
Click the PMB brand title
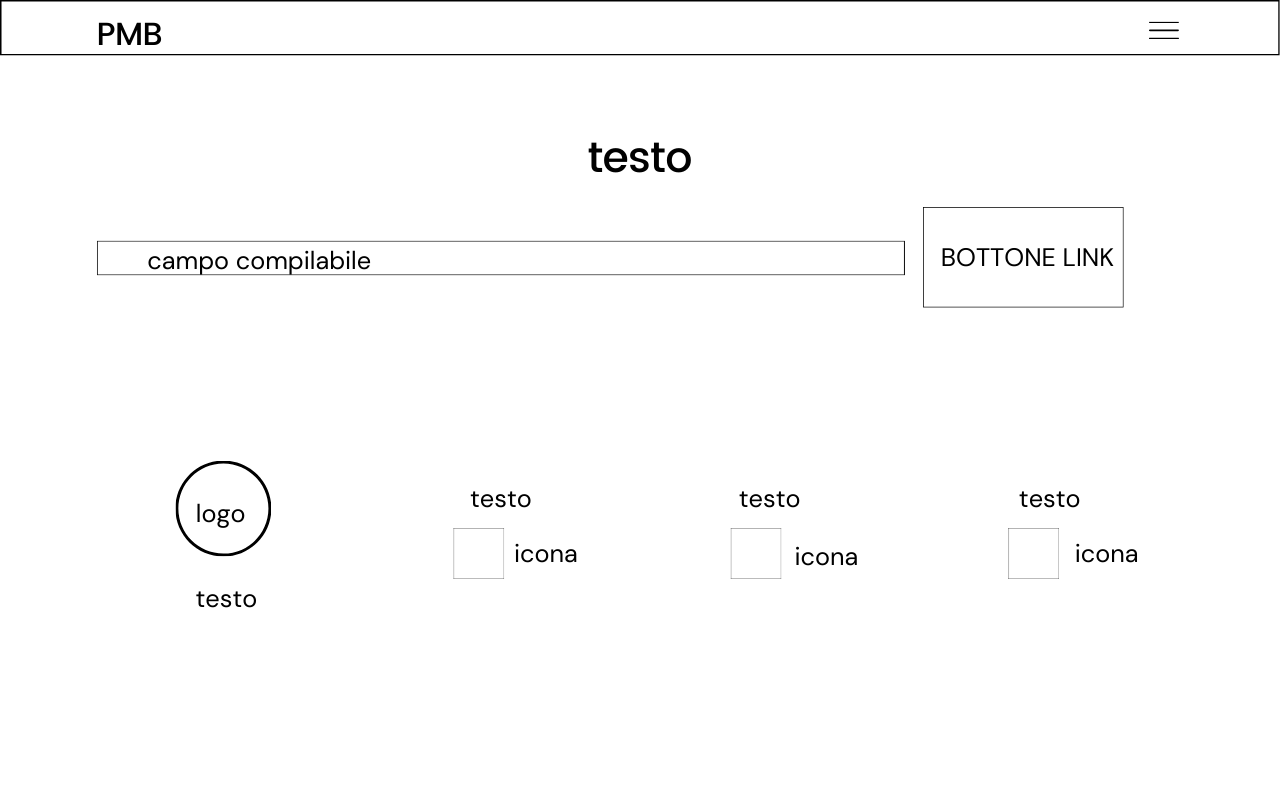coord(129,34)
